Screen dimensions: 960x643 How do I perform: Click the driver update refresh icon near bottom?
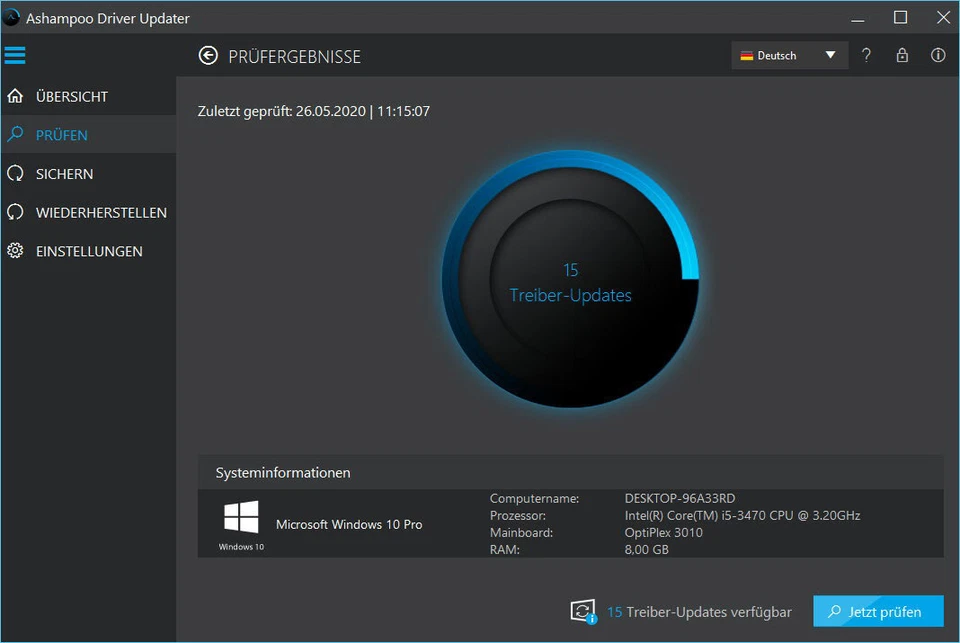click(583, 611)
